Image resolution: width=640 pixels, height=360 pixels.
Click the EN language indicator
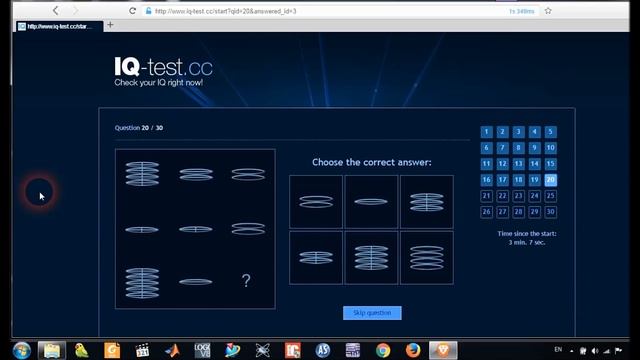(x=558, y=350)
